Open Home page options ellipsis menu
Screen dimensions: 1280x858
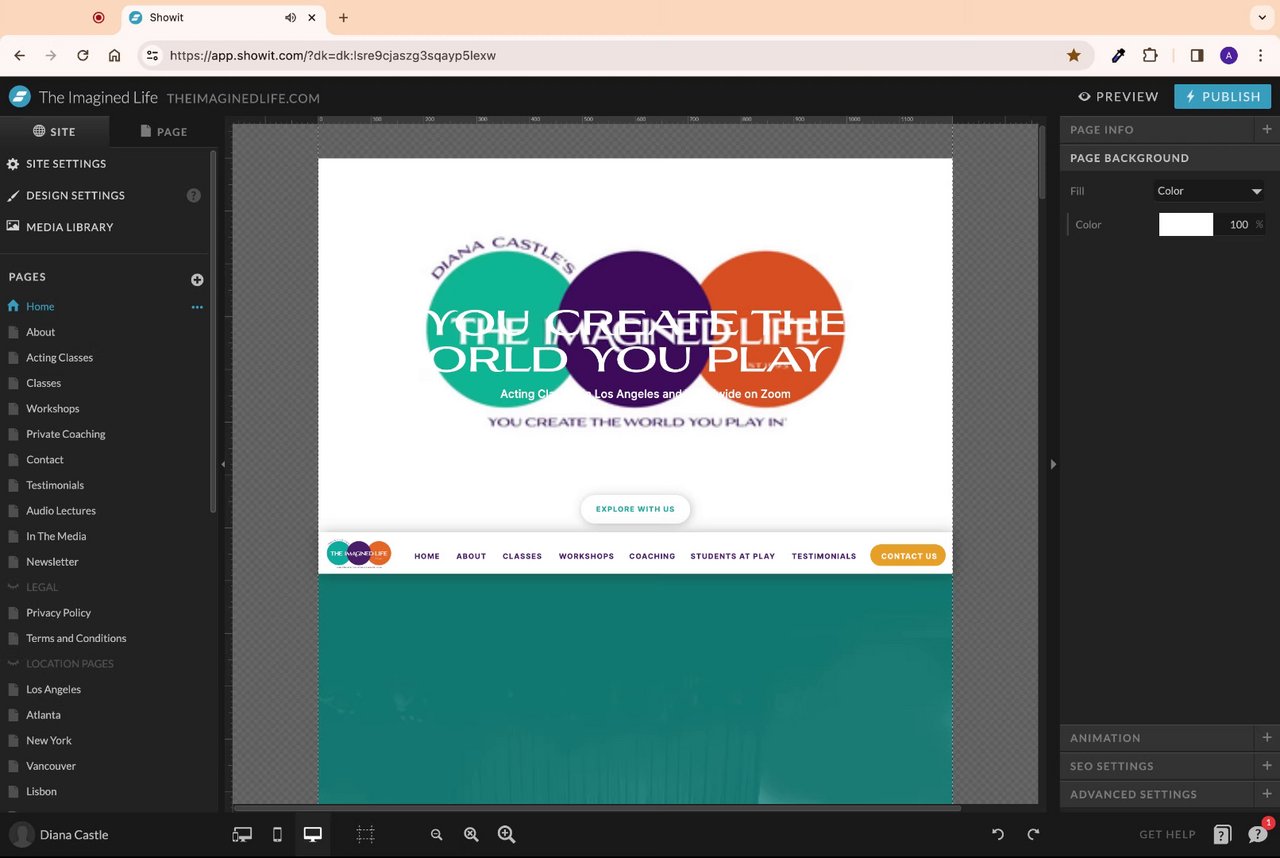[x=197, y=307]
